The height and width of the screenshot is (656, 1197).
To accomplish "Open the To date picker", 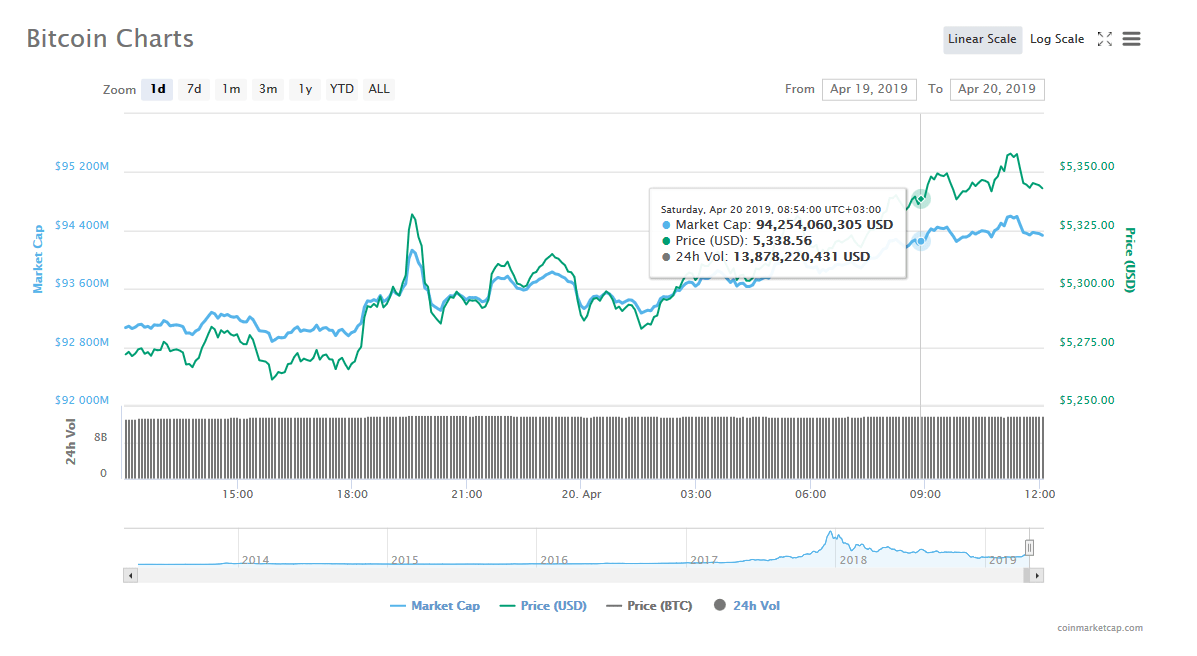I will click(x=996, y=89).
